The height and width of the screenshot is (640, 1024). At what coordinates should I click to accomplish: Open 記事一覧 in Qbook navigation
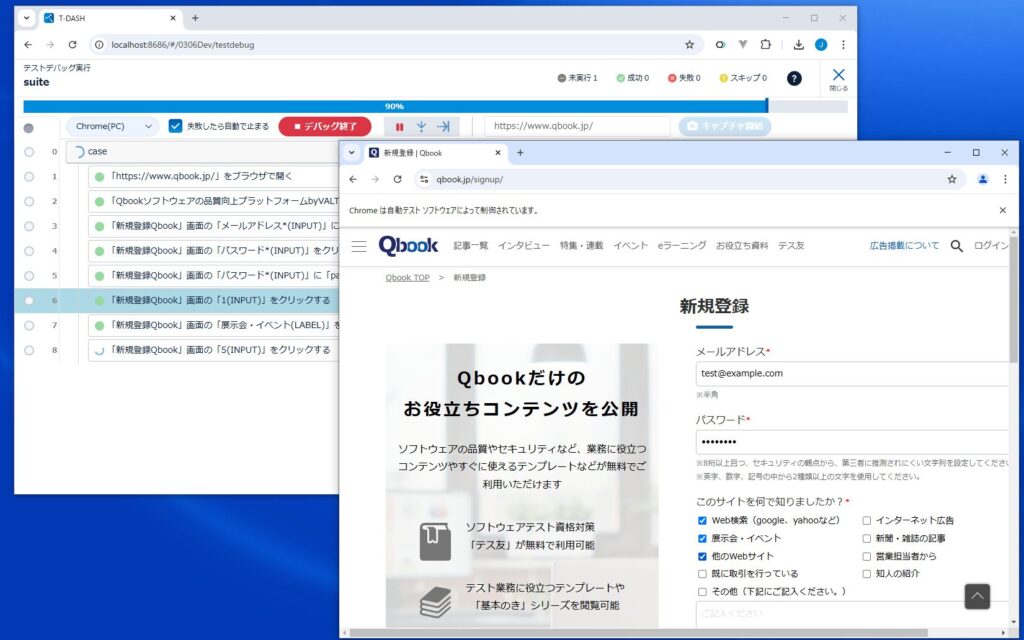pyautogui.click(x=471, y=246)
